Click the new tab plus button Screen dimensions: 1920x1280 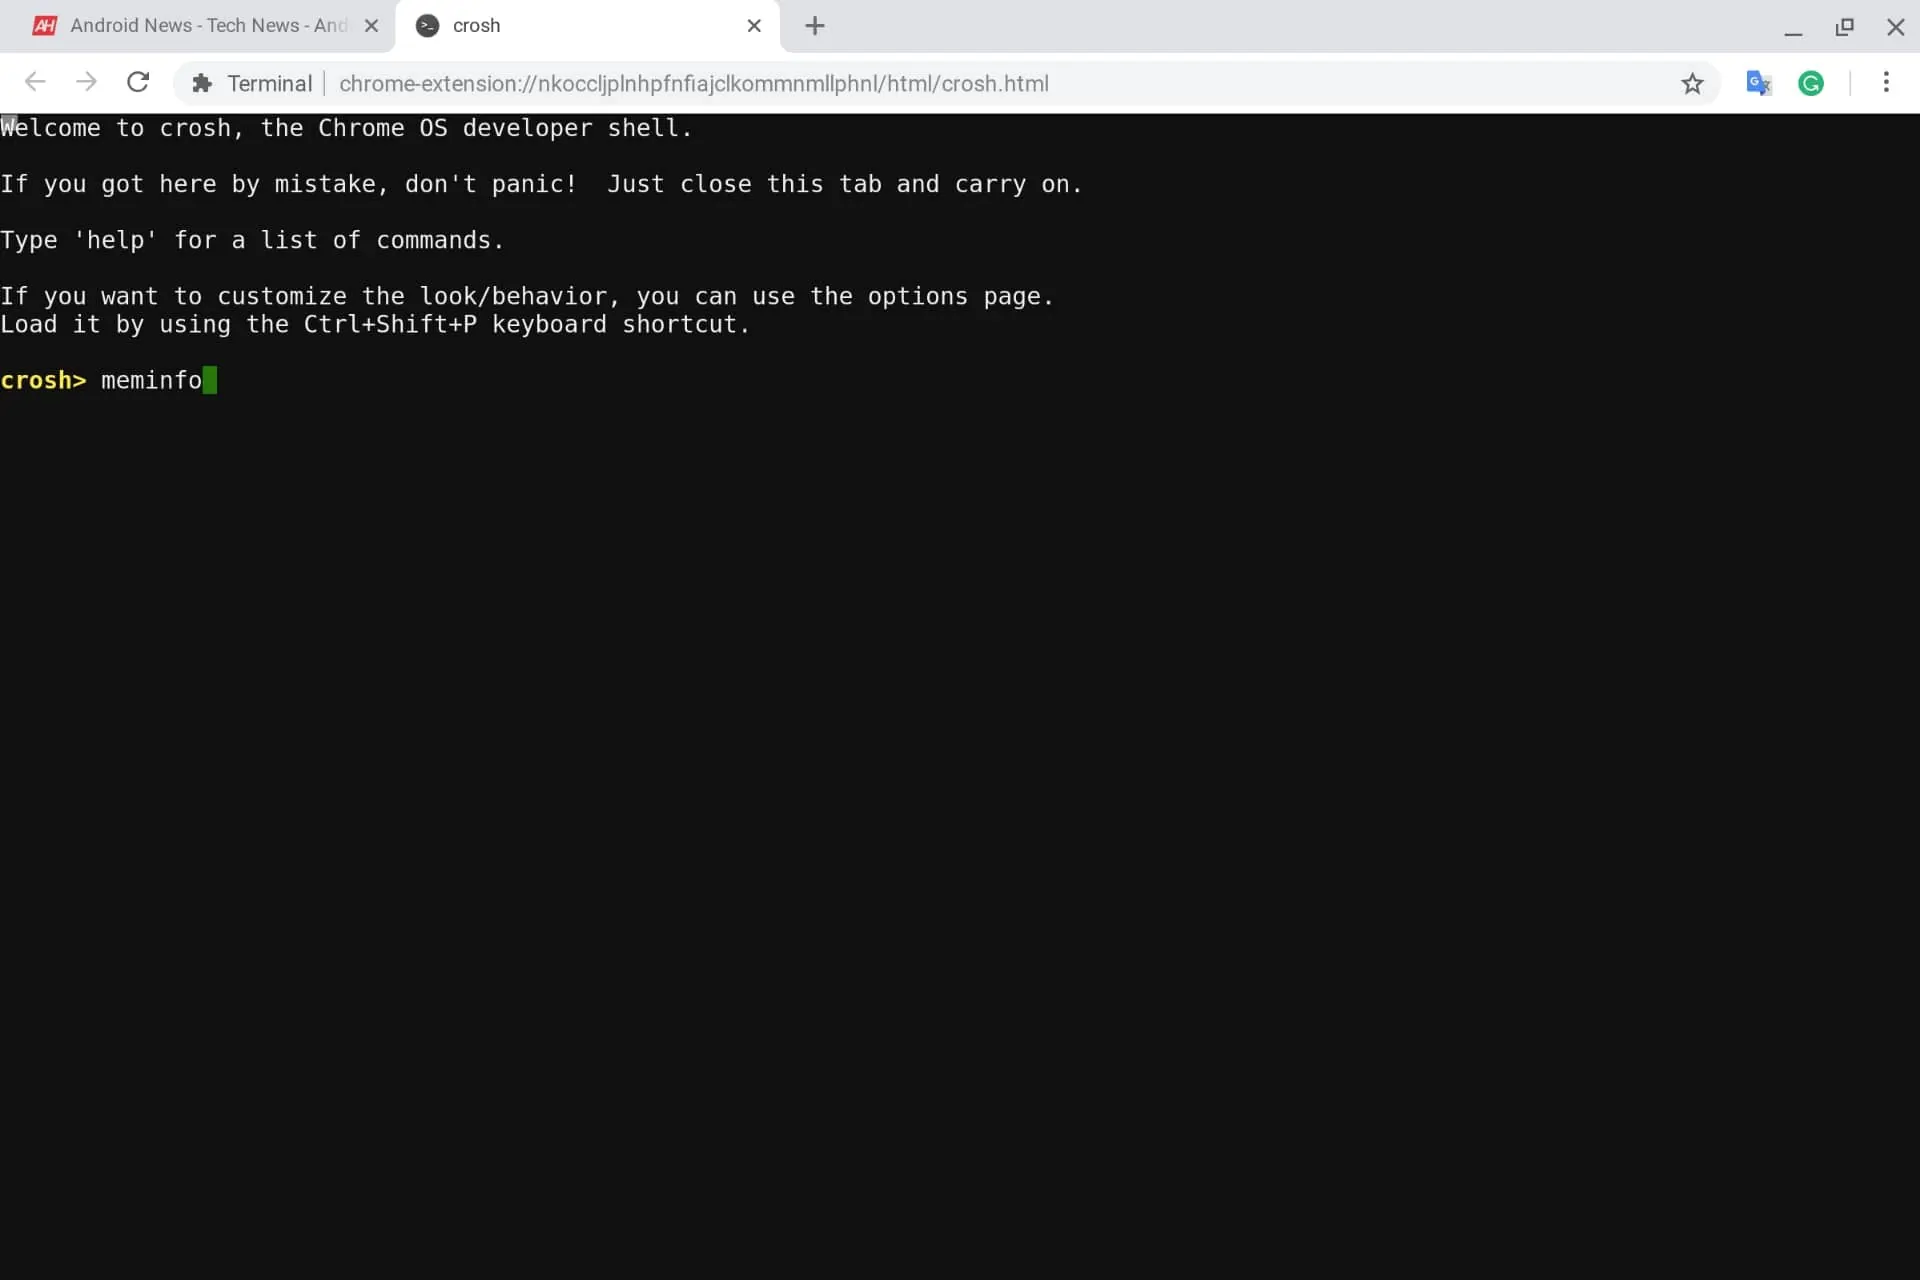(816, 24)
